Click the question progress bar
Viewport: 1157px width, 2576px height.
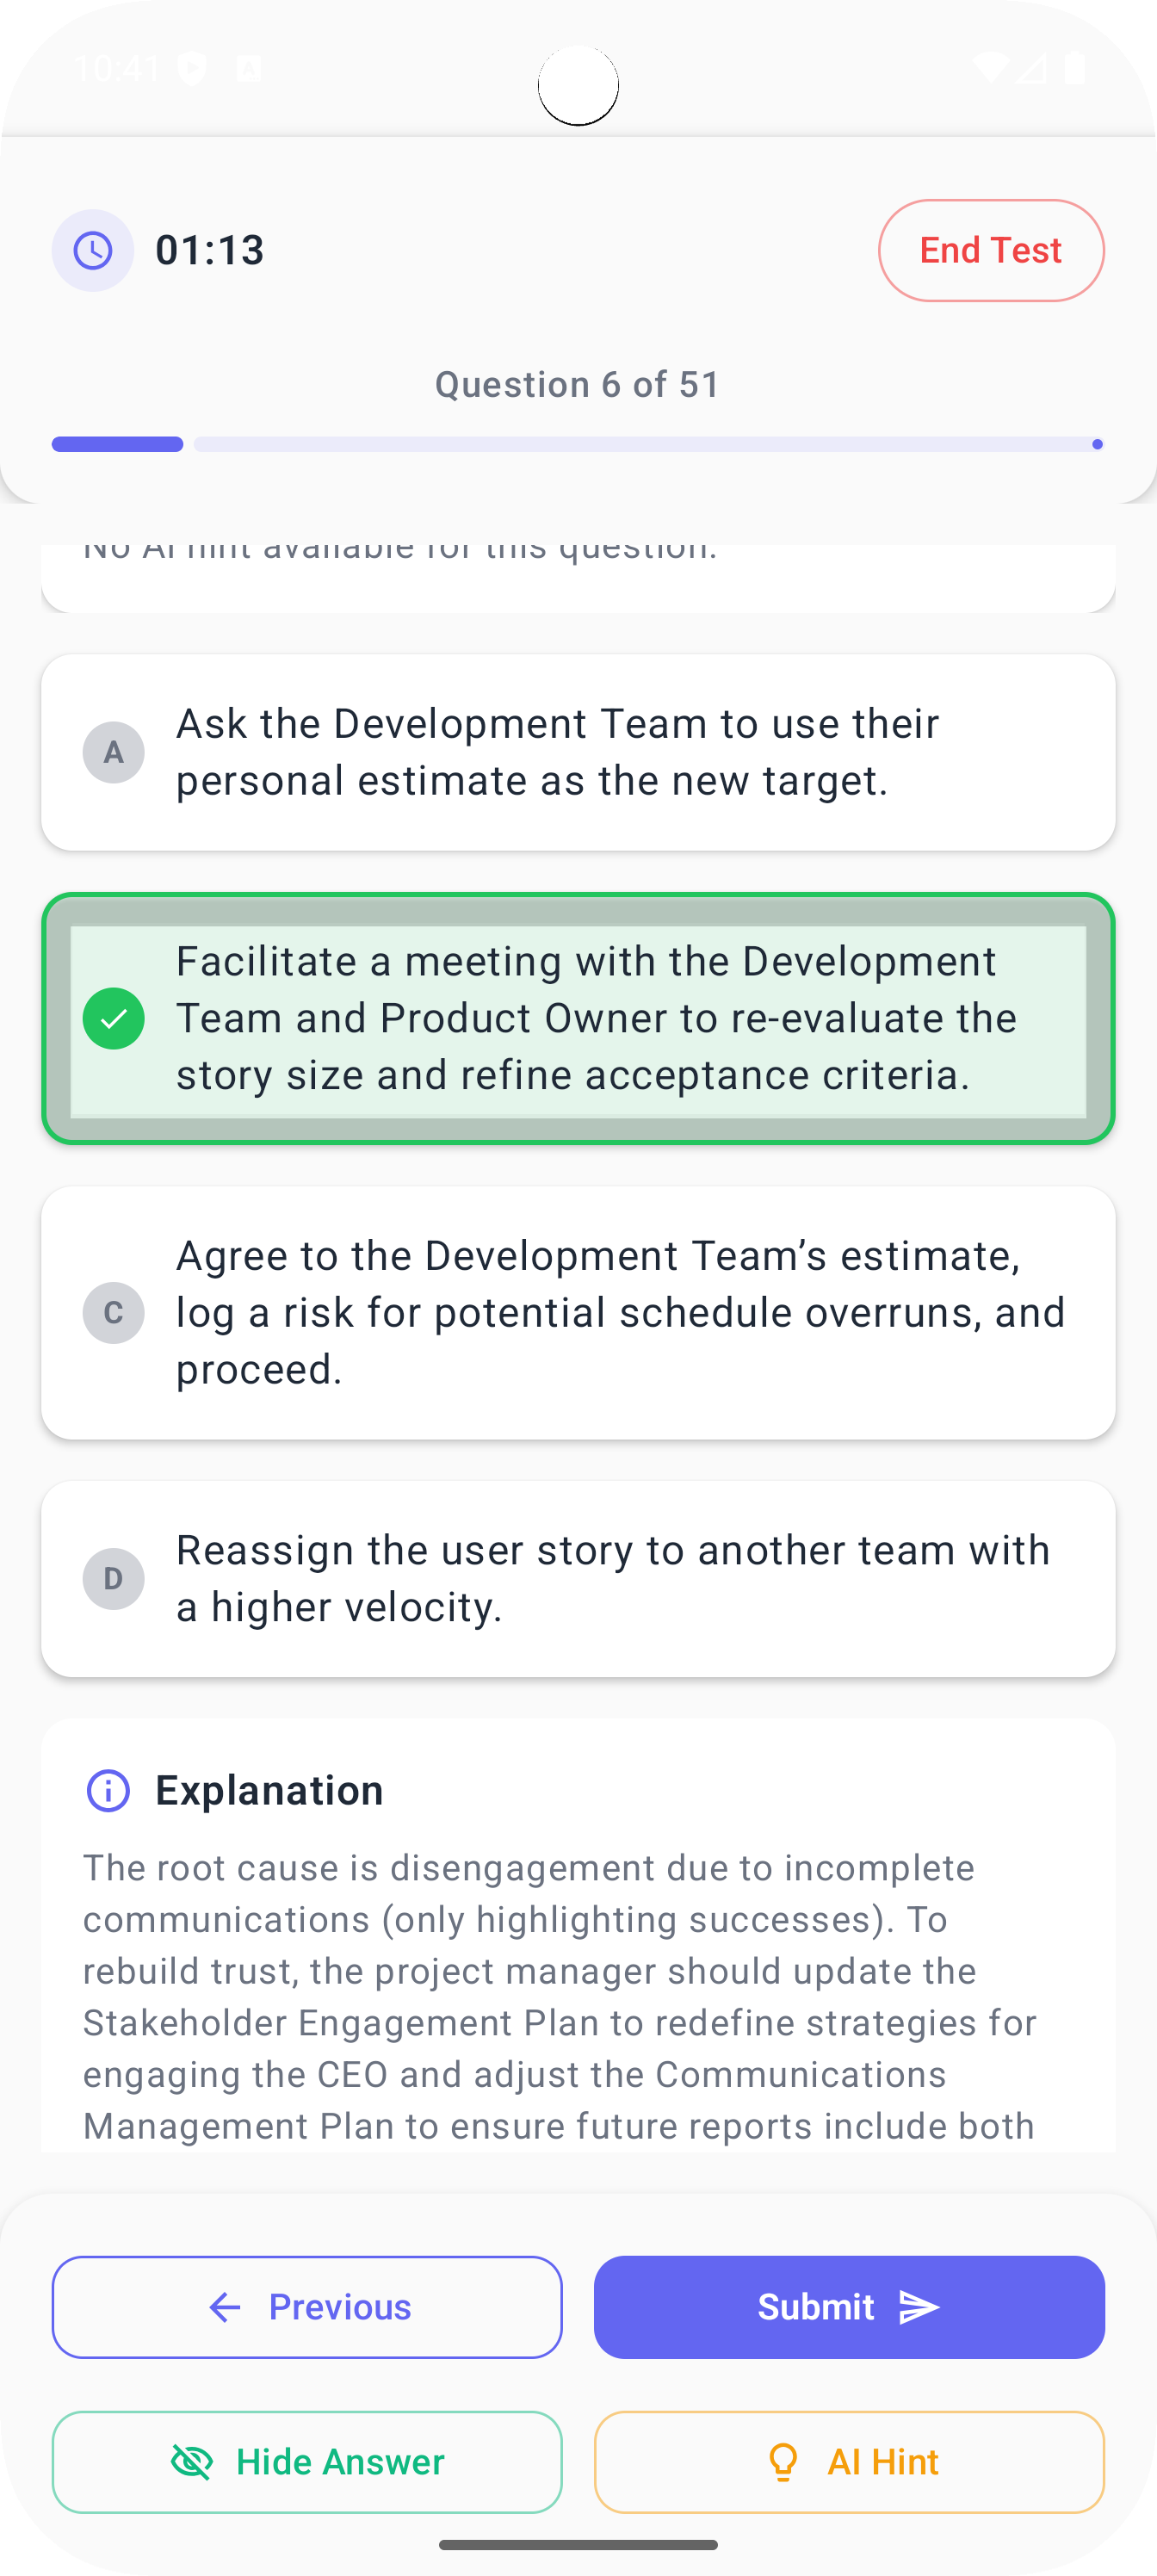pyautogui.click(x=578, y=443)
